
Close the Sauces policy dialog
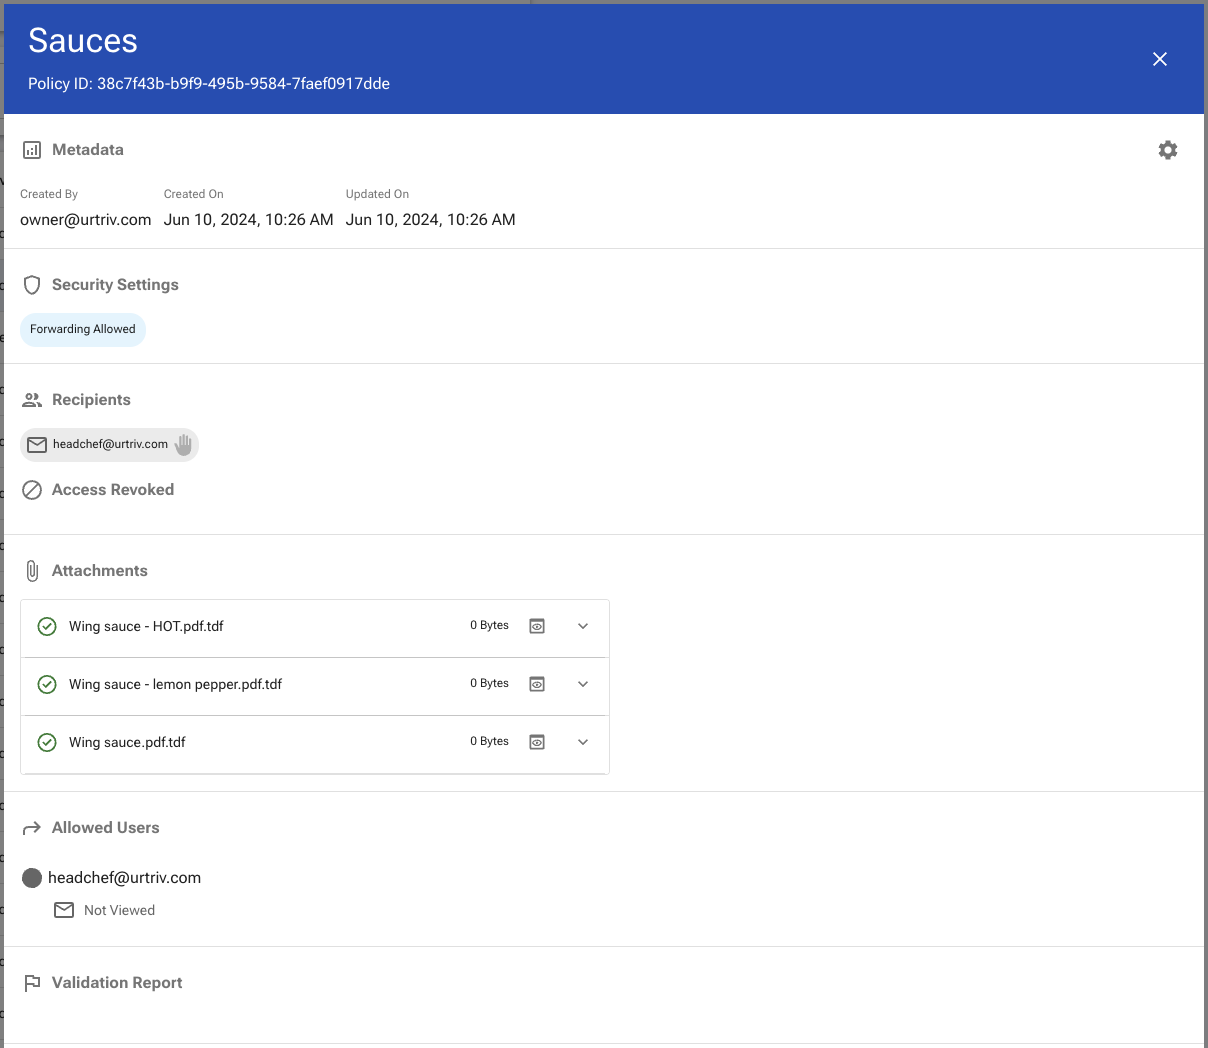click(1159, 59)
